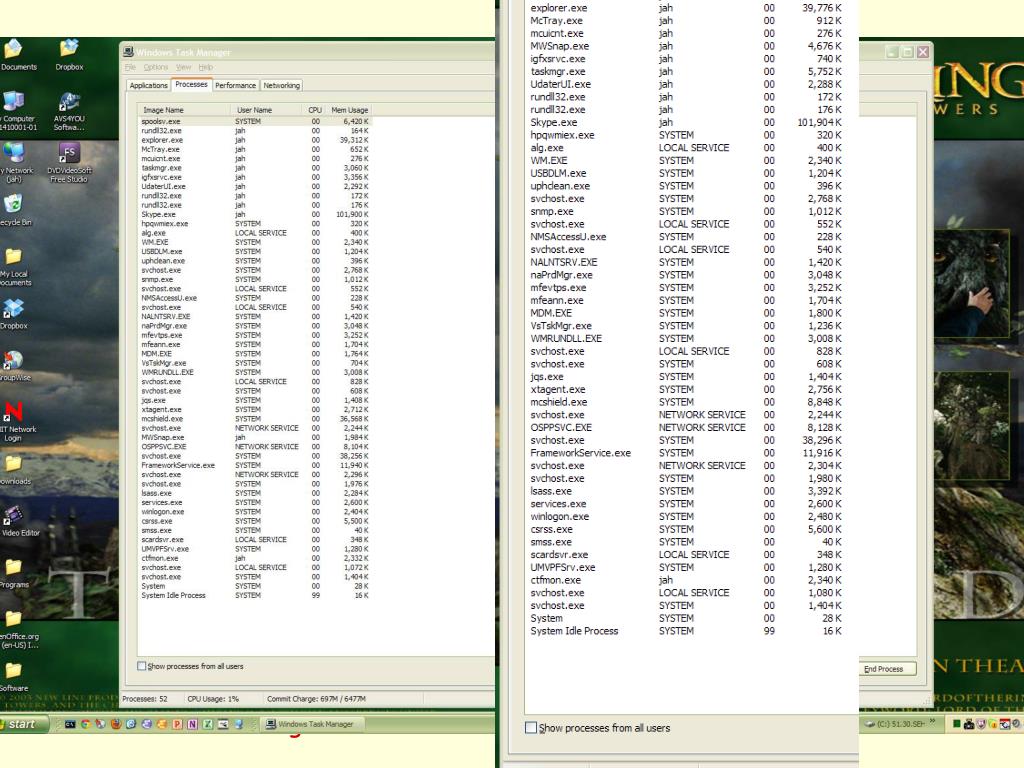Select explorer.exe in the enlarged process list
Viewport: 1024px width, 768px height.
point(686,8)
